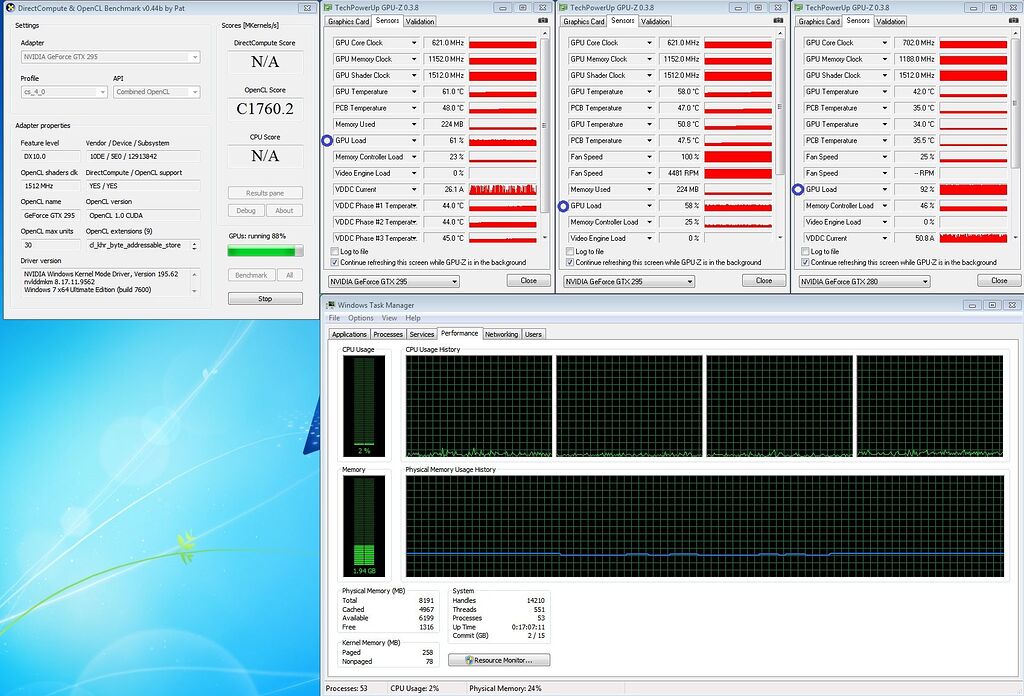Click Close button in third GPU-Z window

(999, 281)
